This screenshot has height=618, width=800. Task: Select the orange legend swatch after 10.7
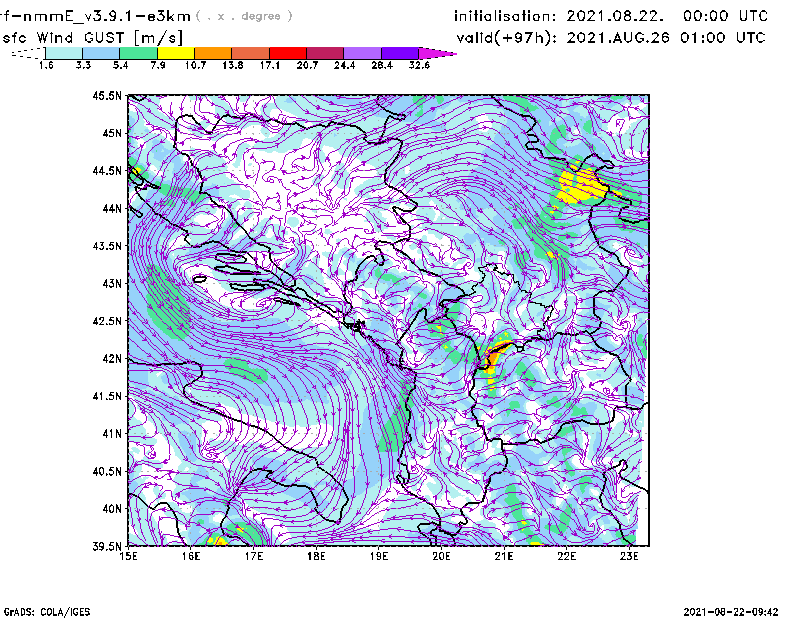[212, 52]
